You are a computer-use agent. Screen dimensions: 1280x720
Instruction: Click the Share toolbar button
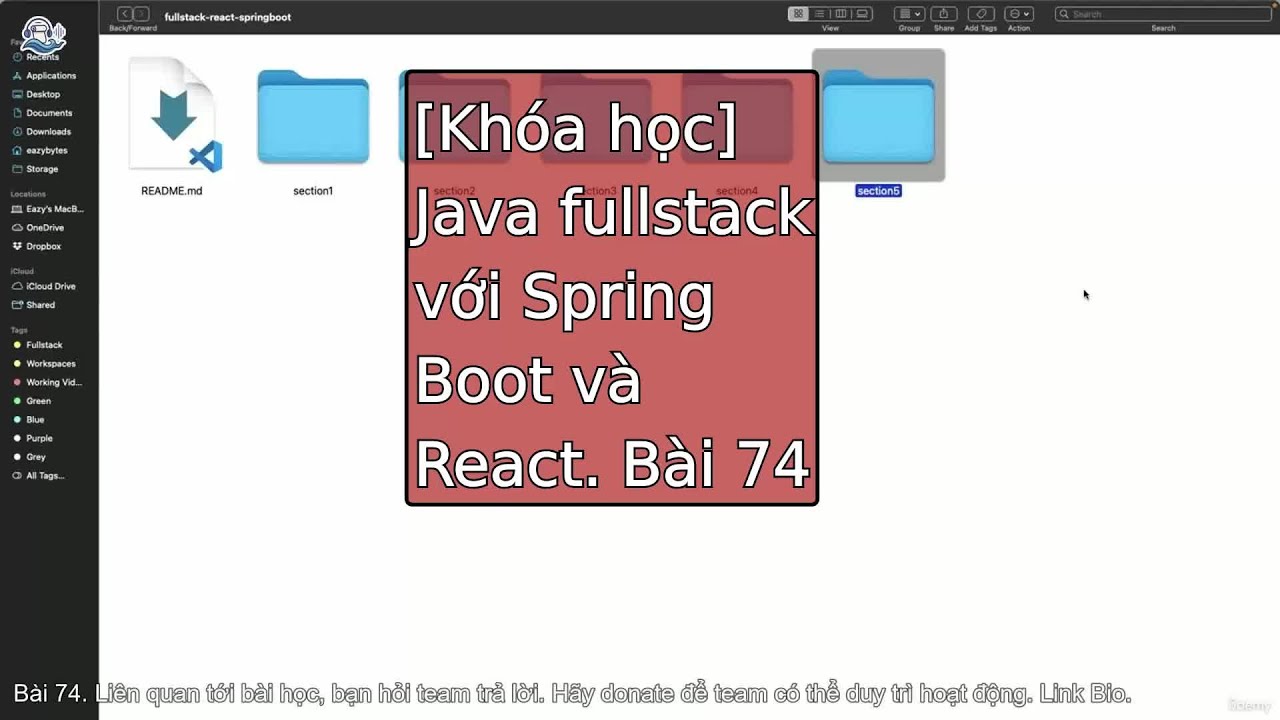(944, 14)
